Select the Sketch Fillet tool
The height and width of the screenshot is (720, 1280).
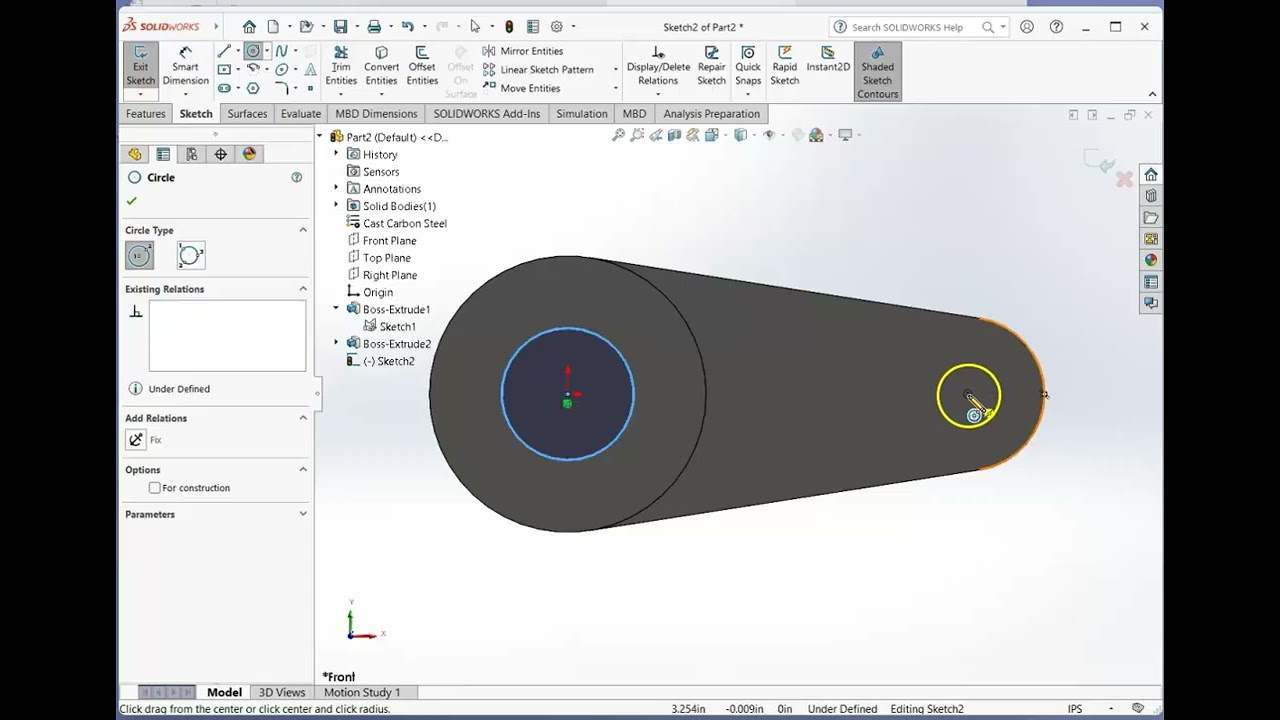282,88
